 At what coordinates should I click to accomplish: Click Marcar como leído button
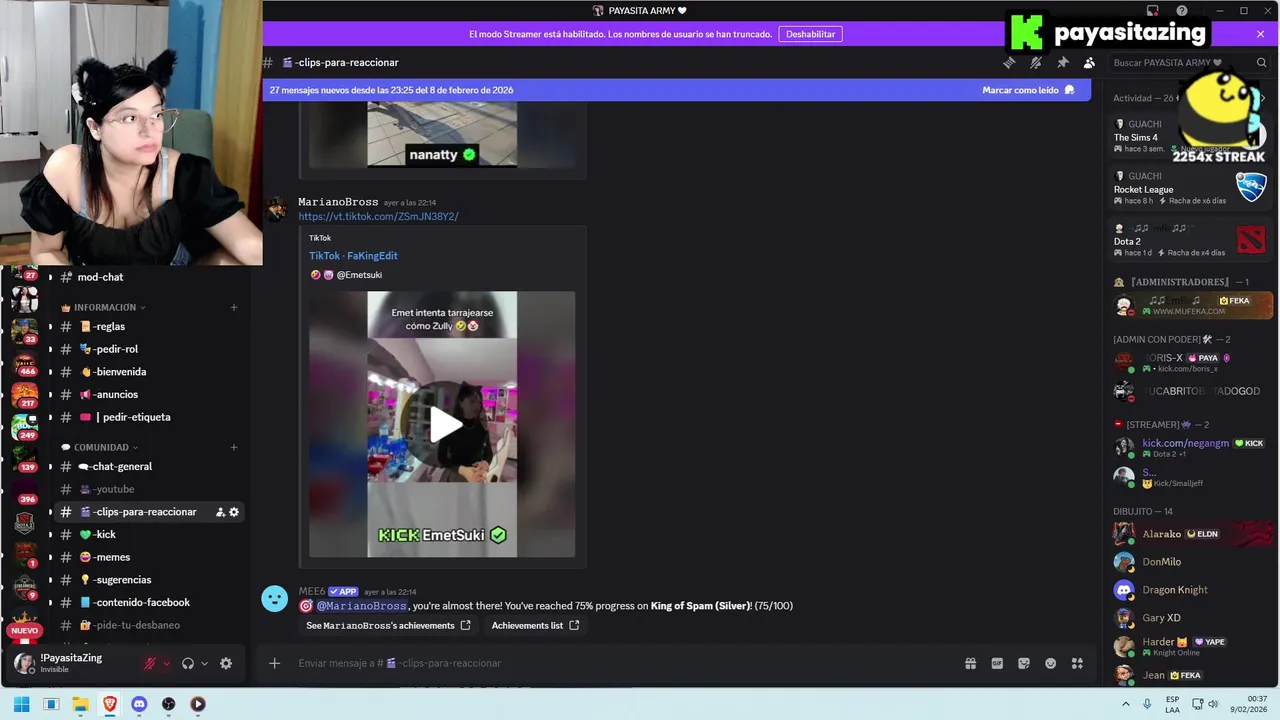[x=1028, y=90]
